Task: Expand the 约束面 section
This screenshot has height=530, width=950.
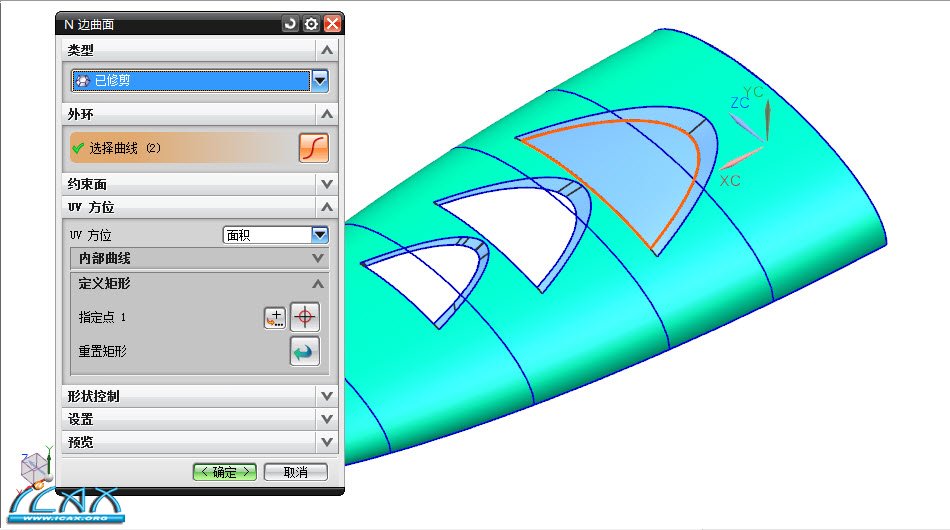Action: click(x=327, y=184)
